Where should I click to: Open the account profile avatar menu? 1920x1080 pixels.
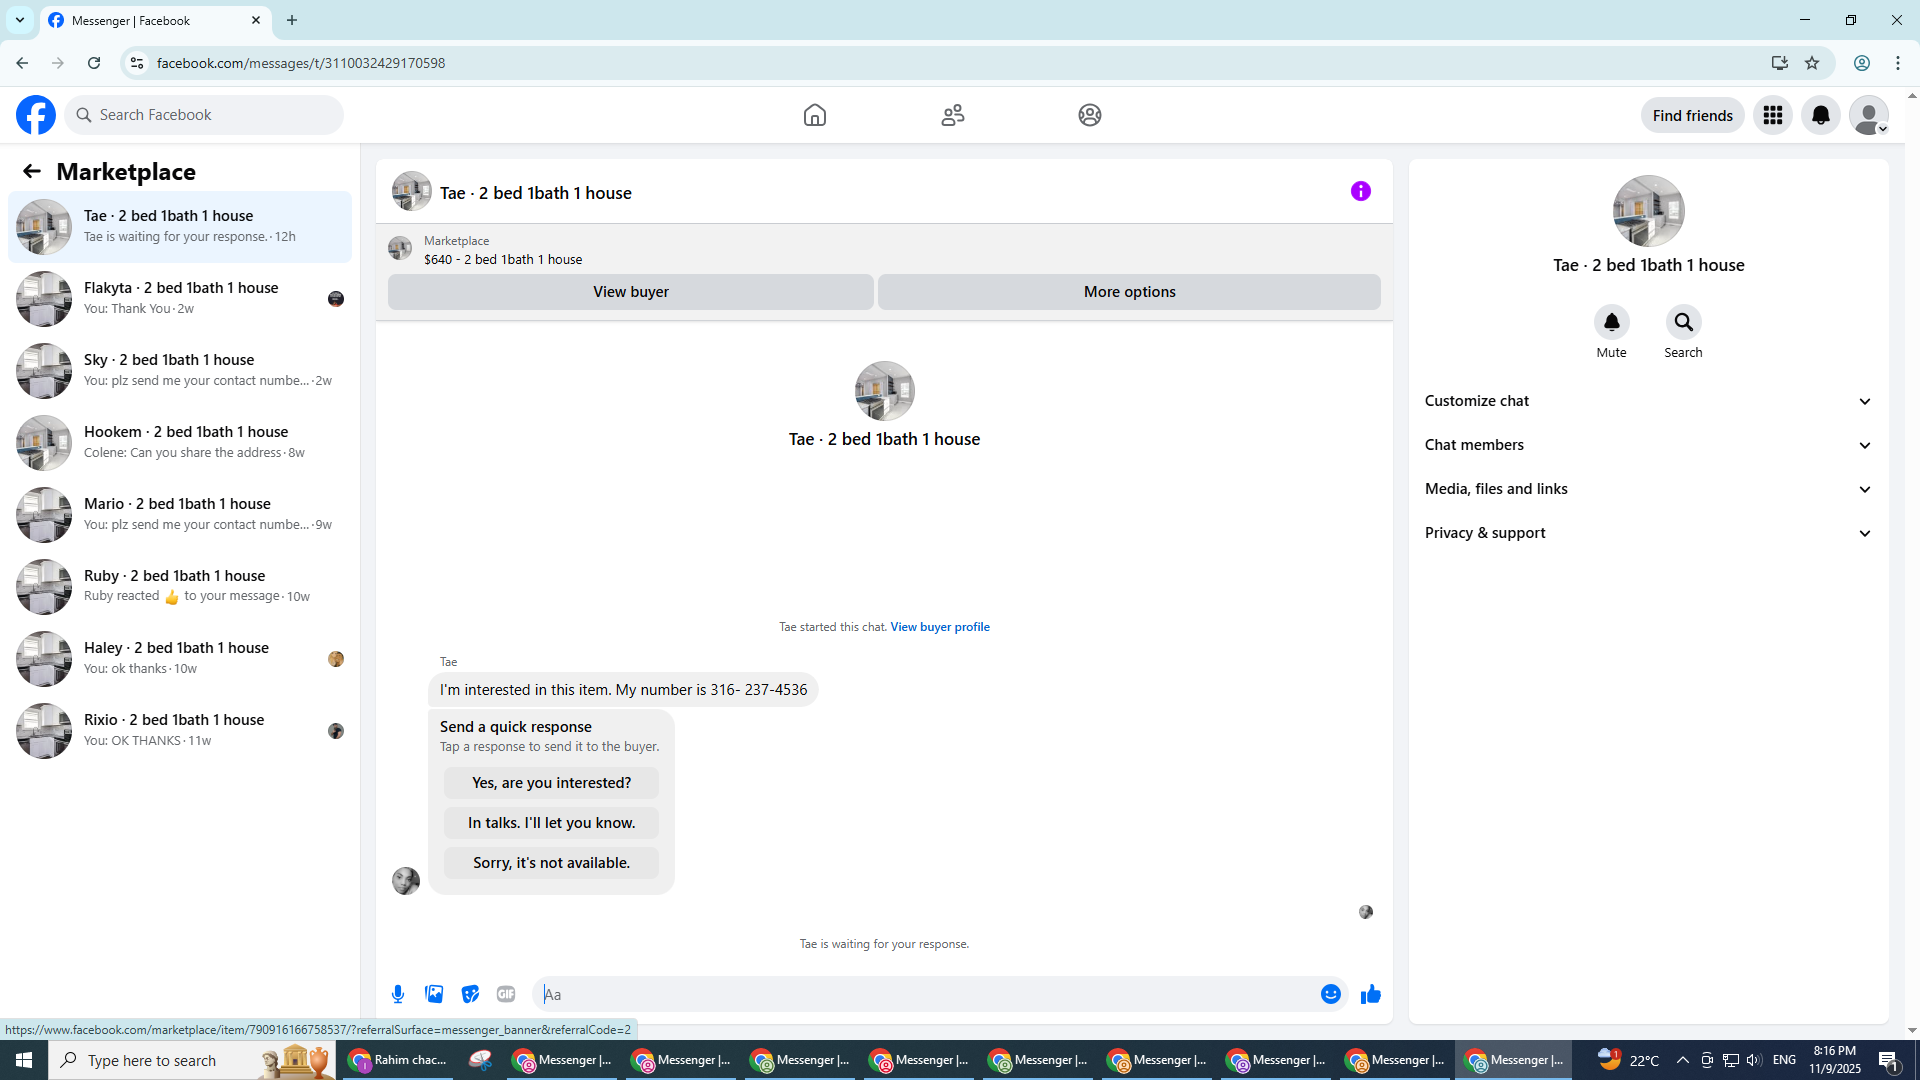(x=1869, y=115)
